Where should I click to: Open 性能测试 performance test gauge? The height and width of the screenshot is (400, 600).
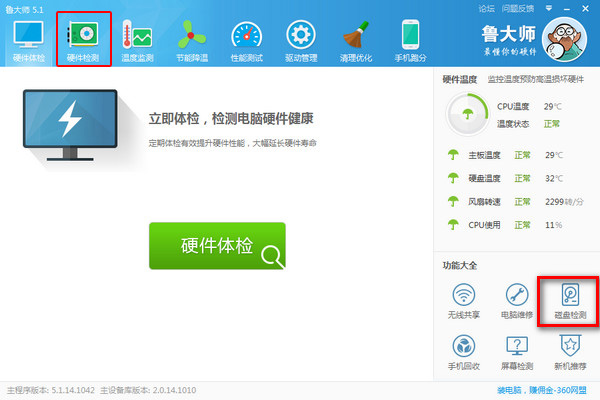click(x=246, y=40)
